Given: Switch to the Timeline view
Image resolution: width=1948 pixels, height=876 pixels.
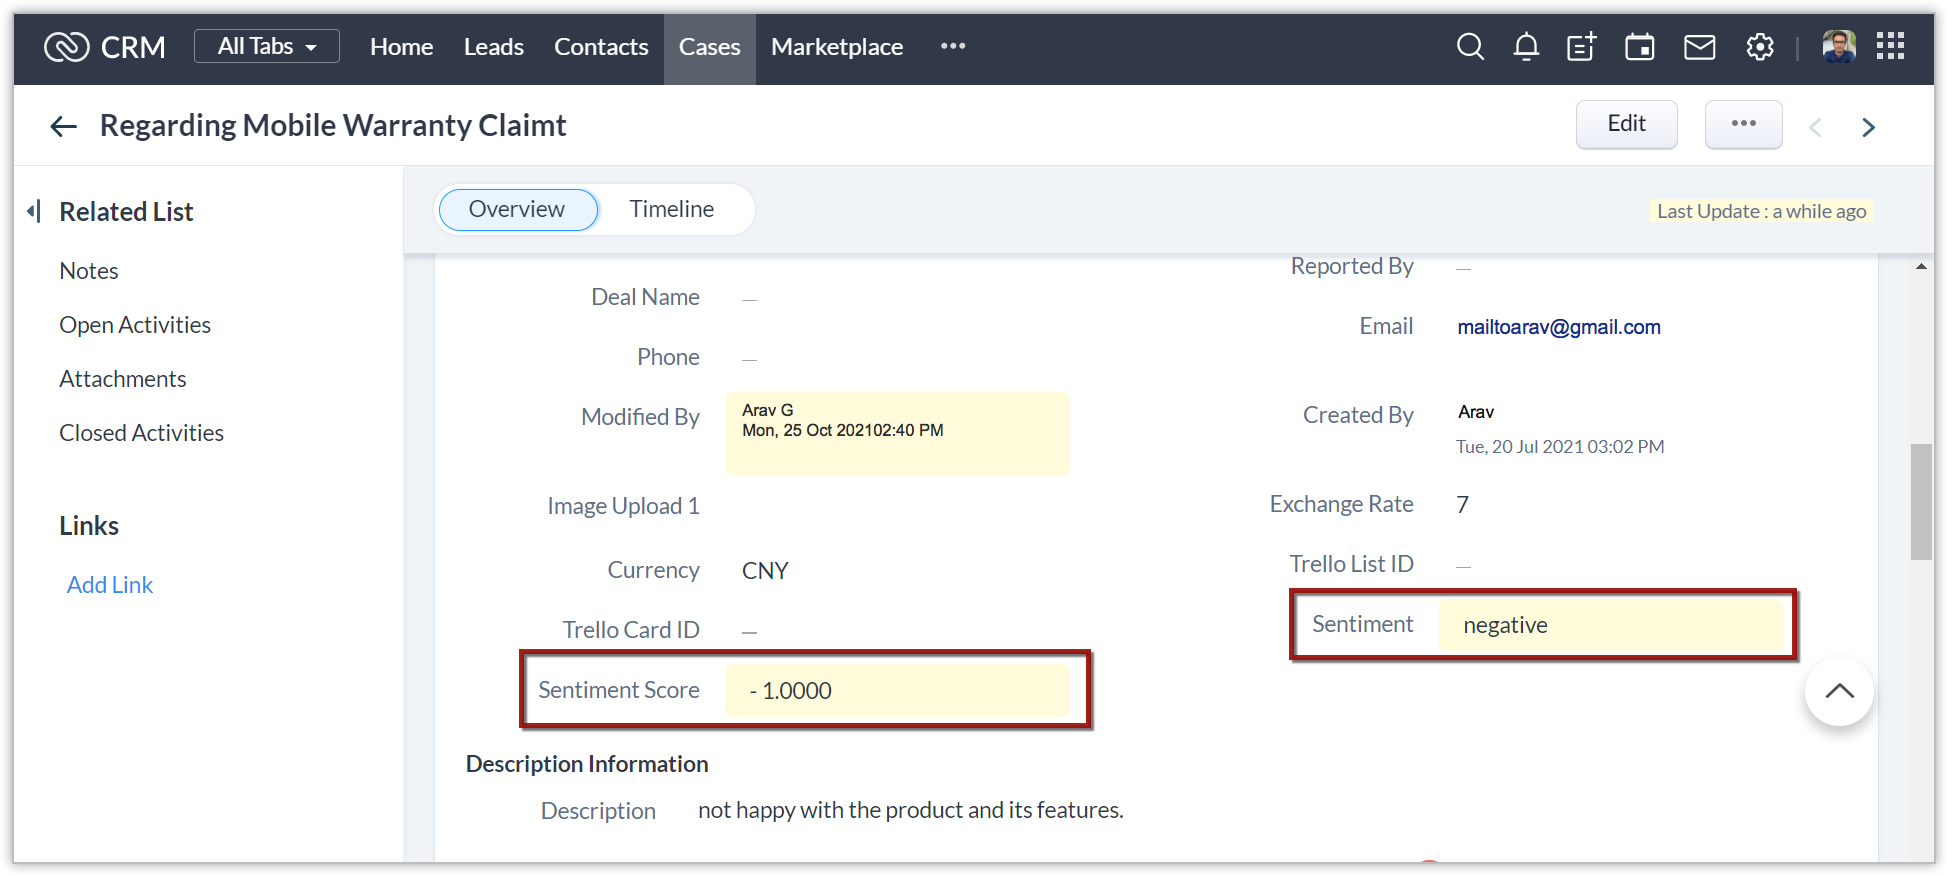Looking at the screenshot, I should click(672, 209).
